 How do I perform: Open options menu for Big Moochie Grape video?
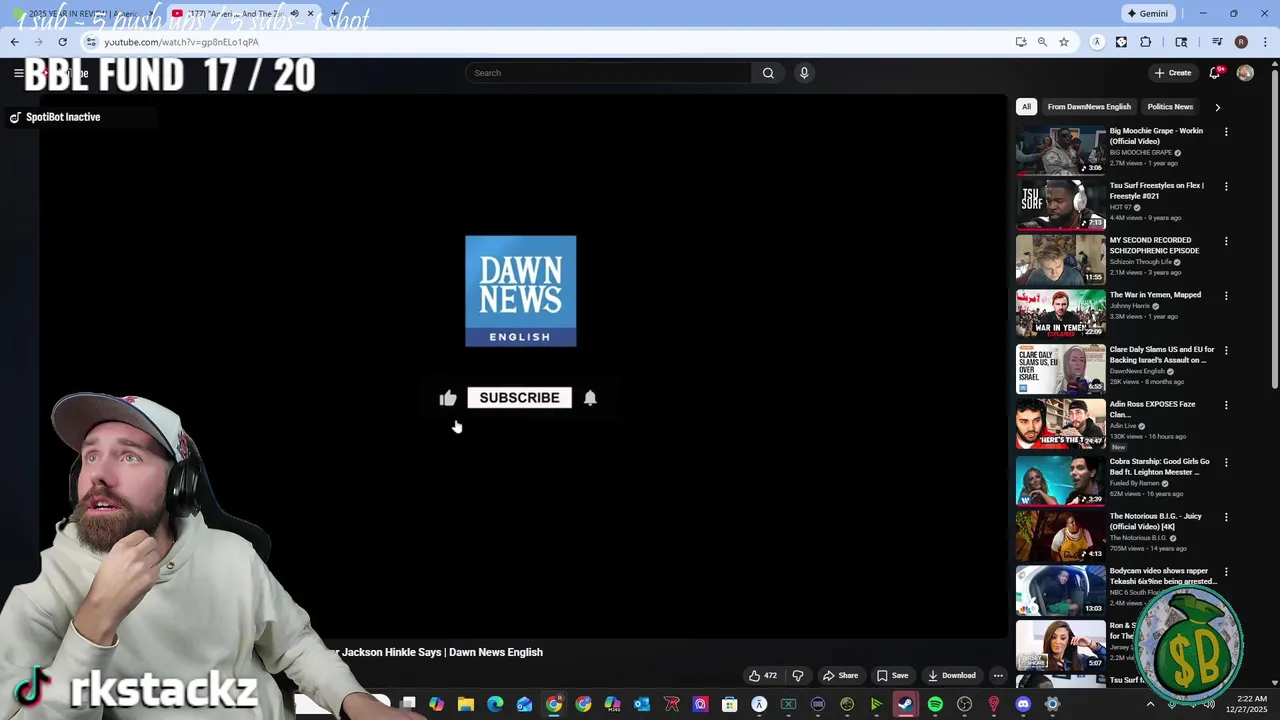pyautogui.click(x=1226, y=132)
